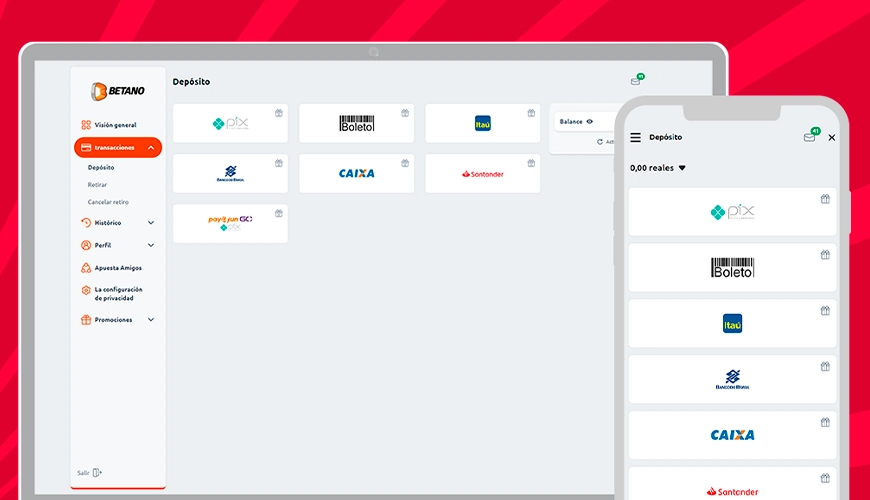Click the Perfil user icon
Image resolution: width=870 pixels, height=500 pixels.
(86, 245)
